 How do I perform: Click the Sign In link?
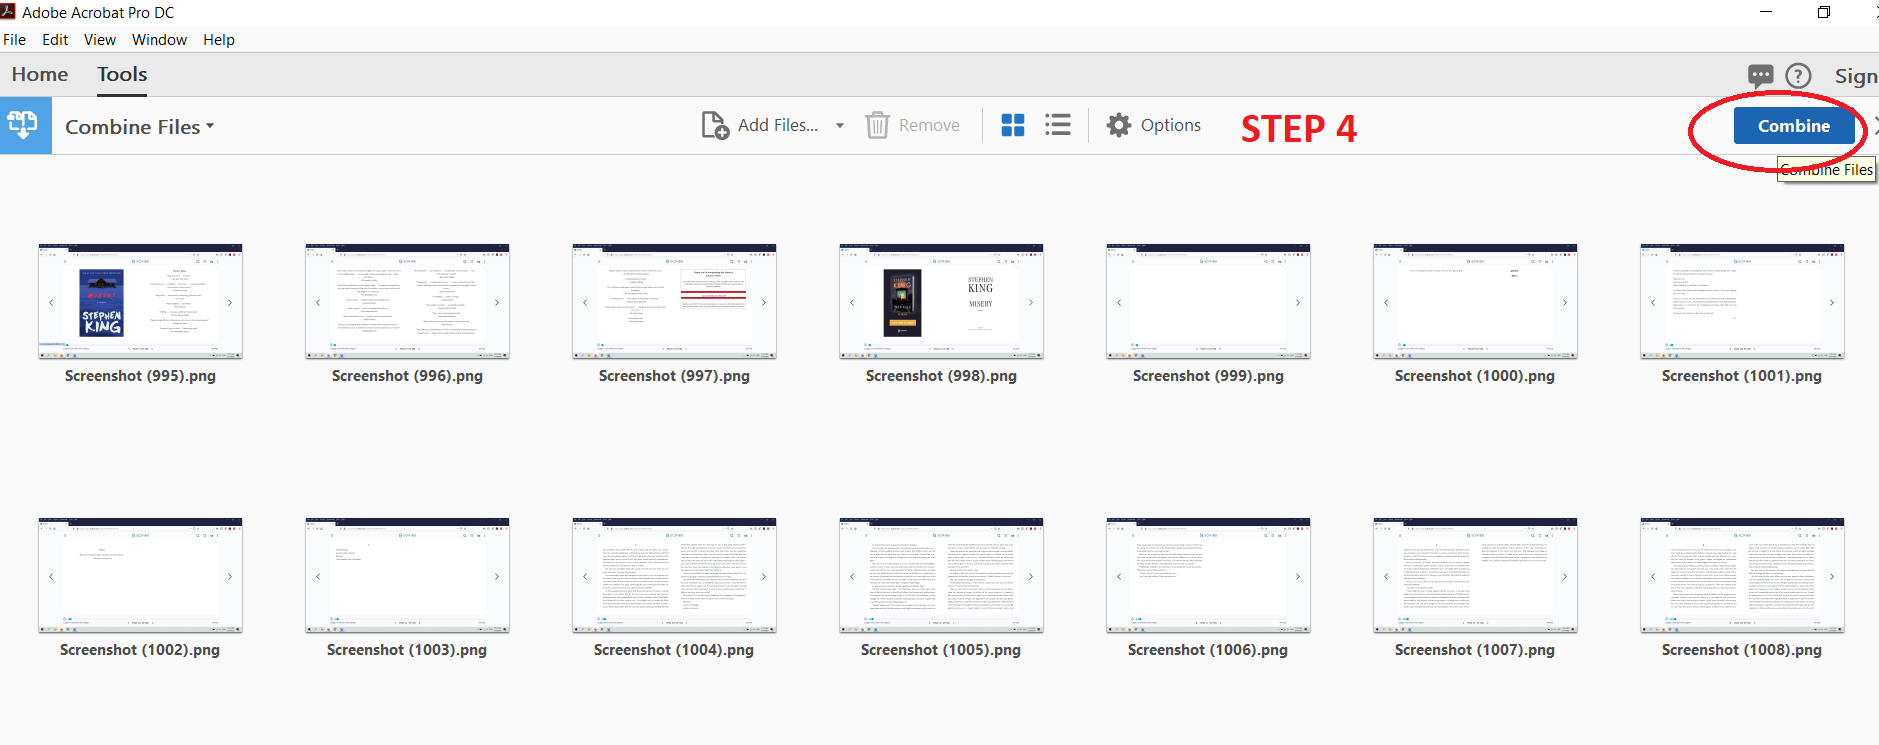pos(1855,76)
